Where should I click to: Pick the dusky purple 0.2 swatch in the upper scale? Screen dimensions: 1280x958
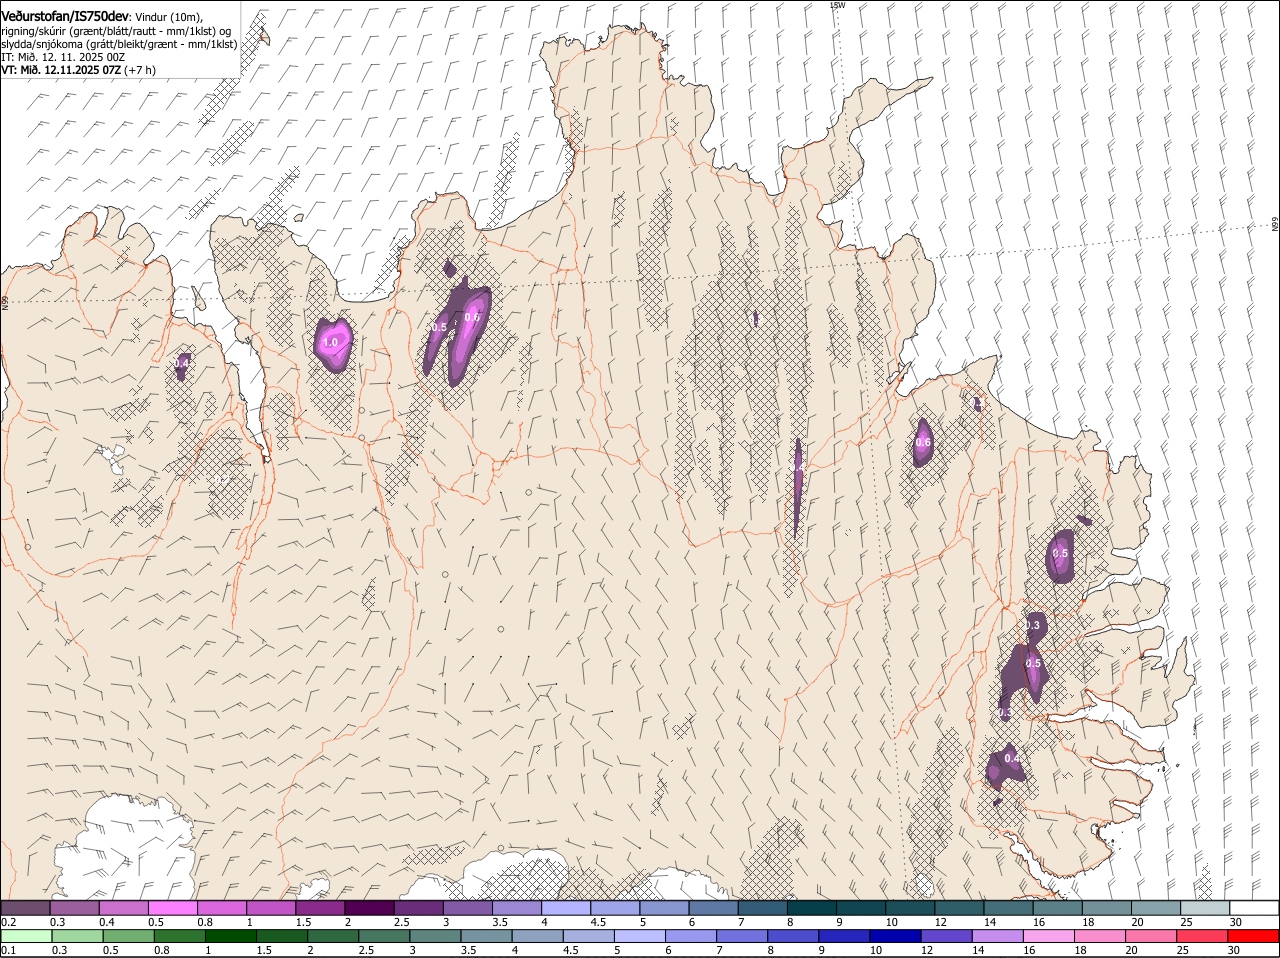[x=25, y=907]
